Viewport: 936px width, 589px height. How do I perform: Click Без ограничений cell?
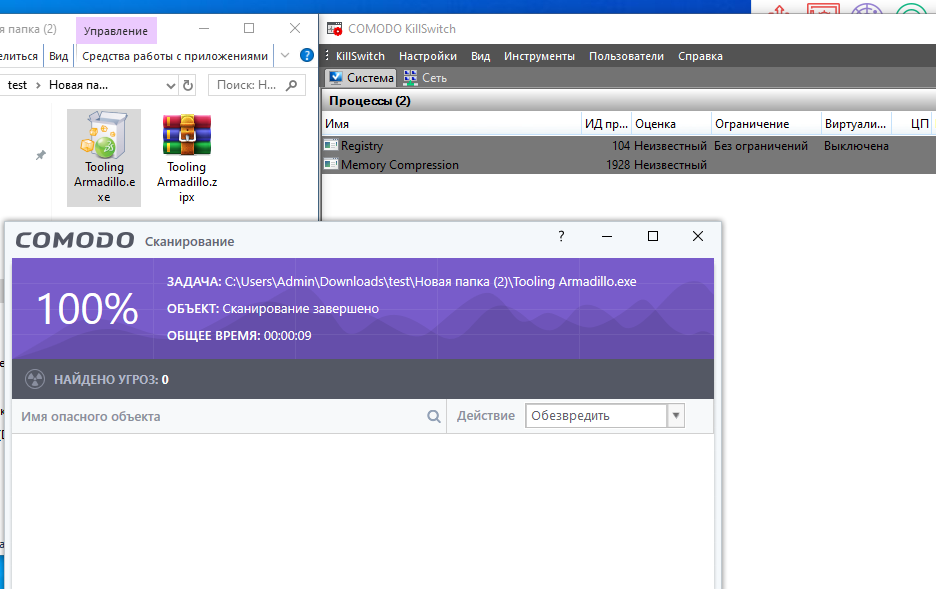tap(761, 146)
